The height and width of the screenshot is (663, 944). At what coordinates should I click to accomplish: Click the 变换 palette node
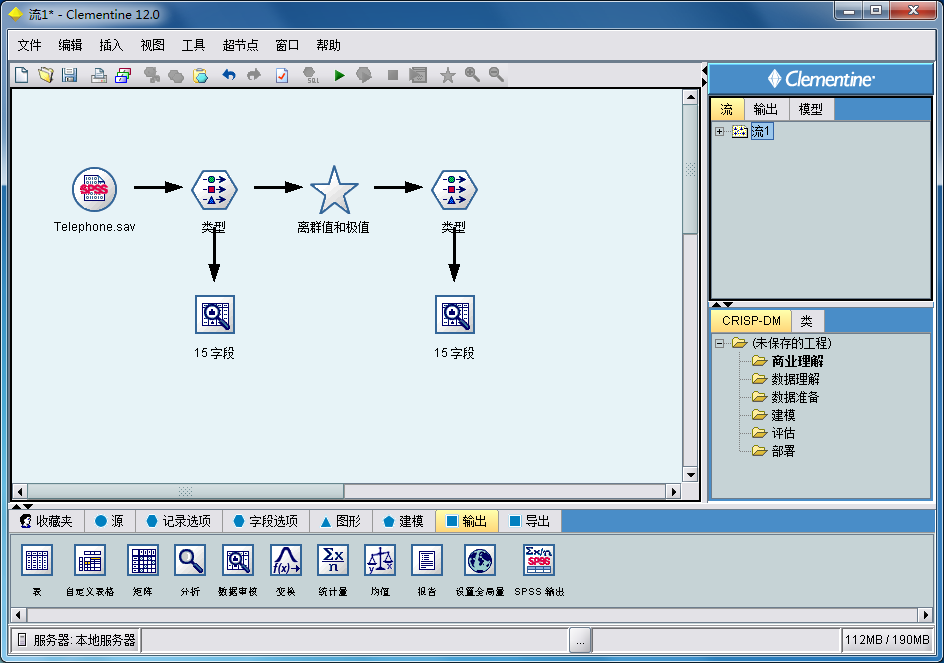coord(286,560)
